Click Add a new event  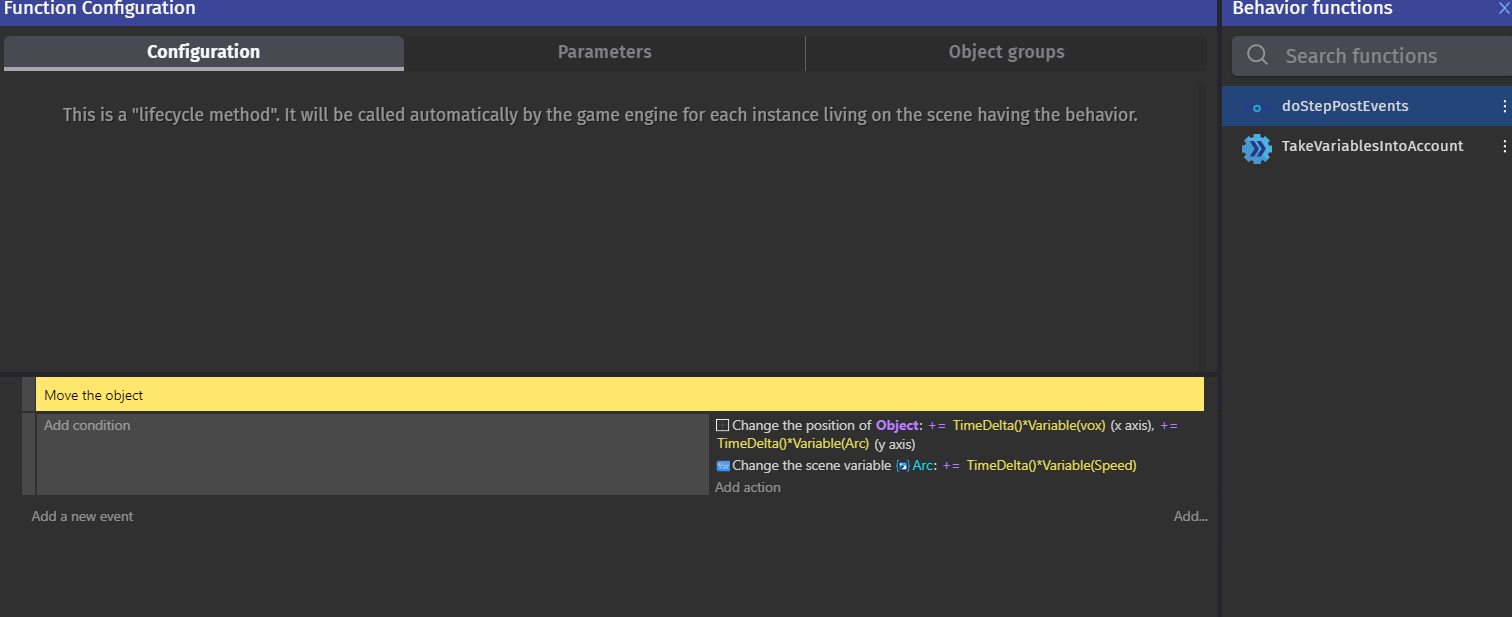(x=81, y=516)
